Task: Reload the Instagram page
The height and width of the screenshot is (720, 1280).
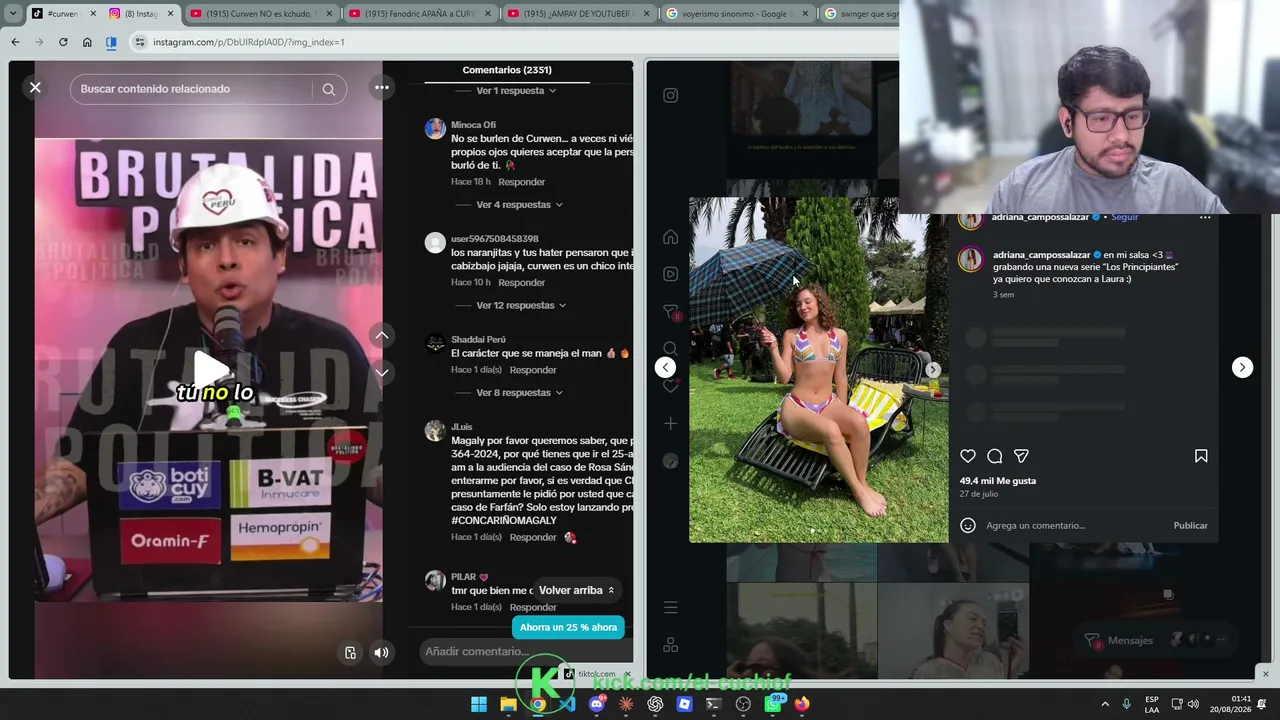Action: point(63,42)
